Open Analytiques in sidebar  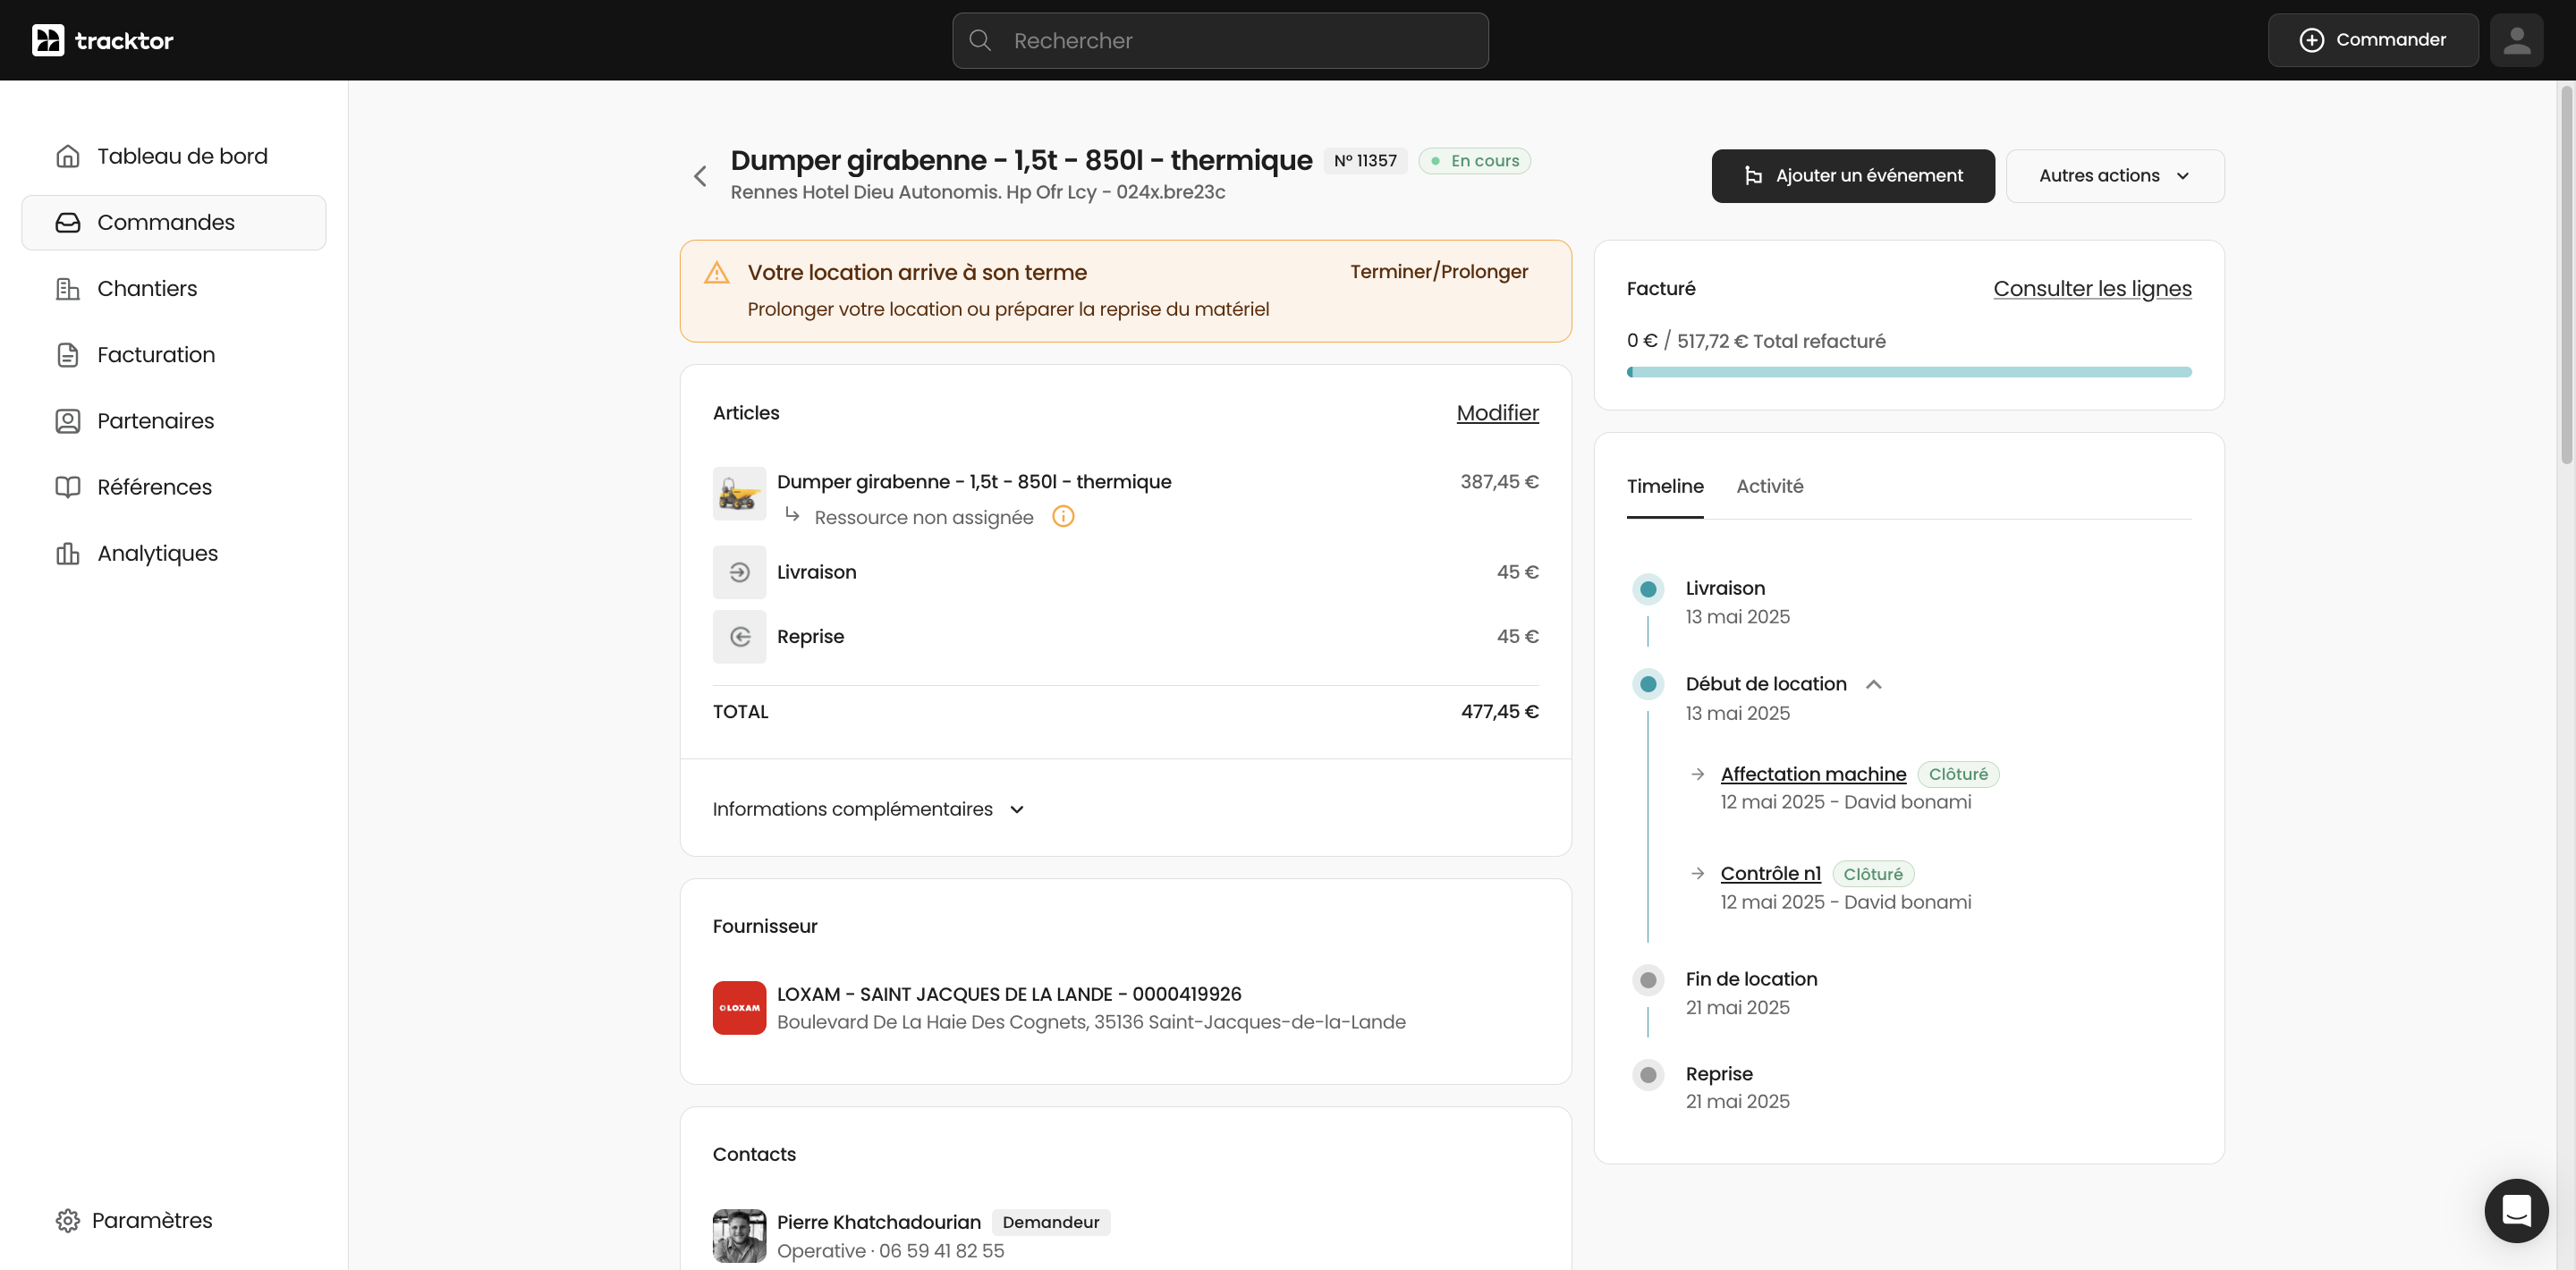coord(174,553)
